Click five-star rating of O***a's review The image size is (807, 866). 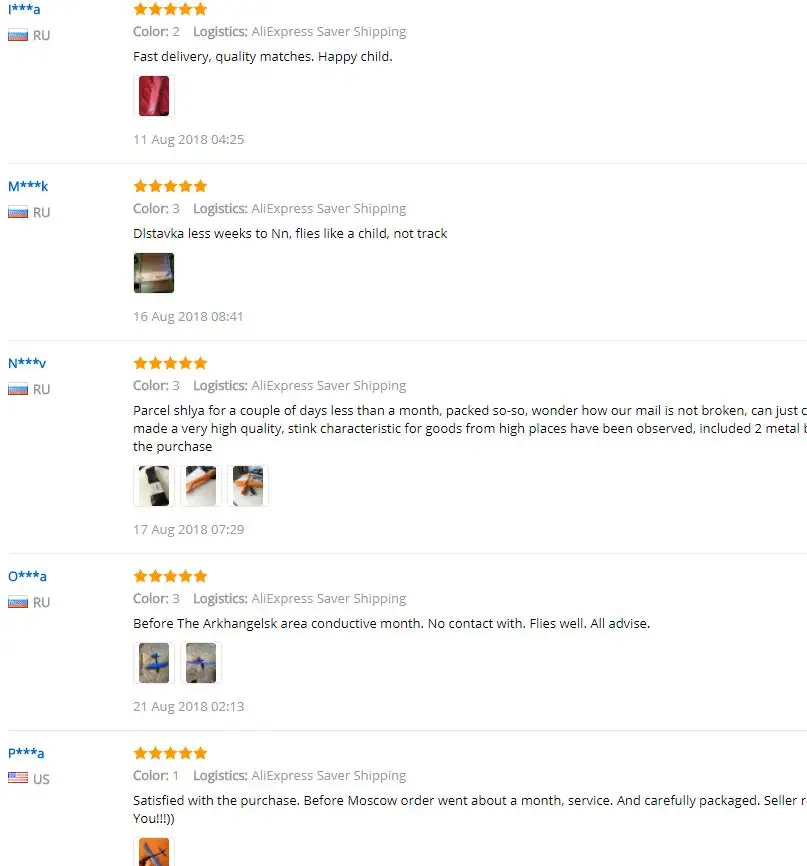[x=170, y=576]
